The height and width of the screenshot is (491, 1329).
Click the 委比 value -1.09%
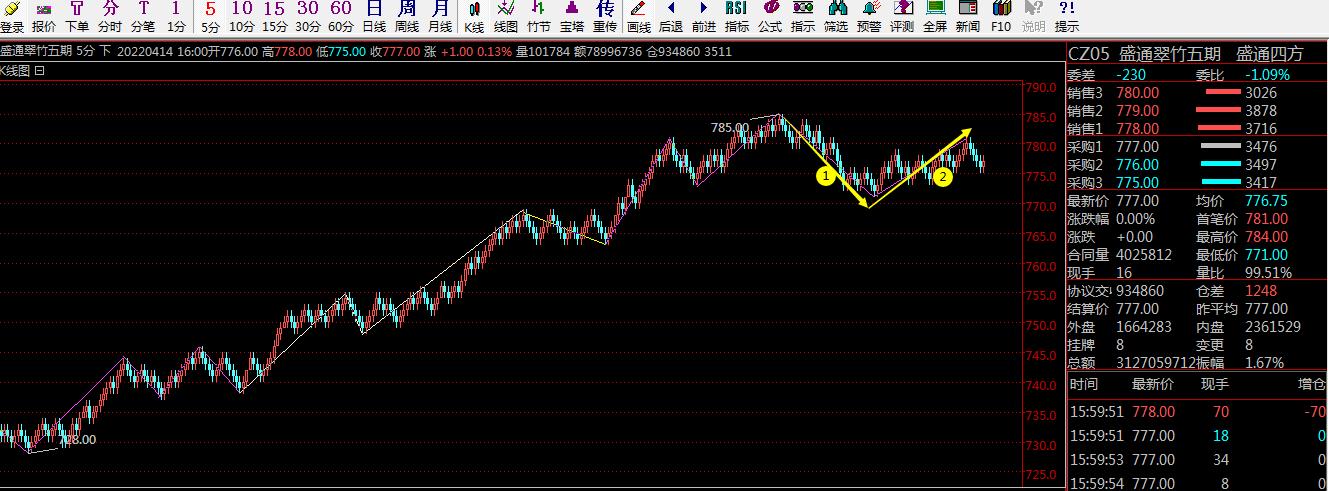coord(1267,75)
